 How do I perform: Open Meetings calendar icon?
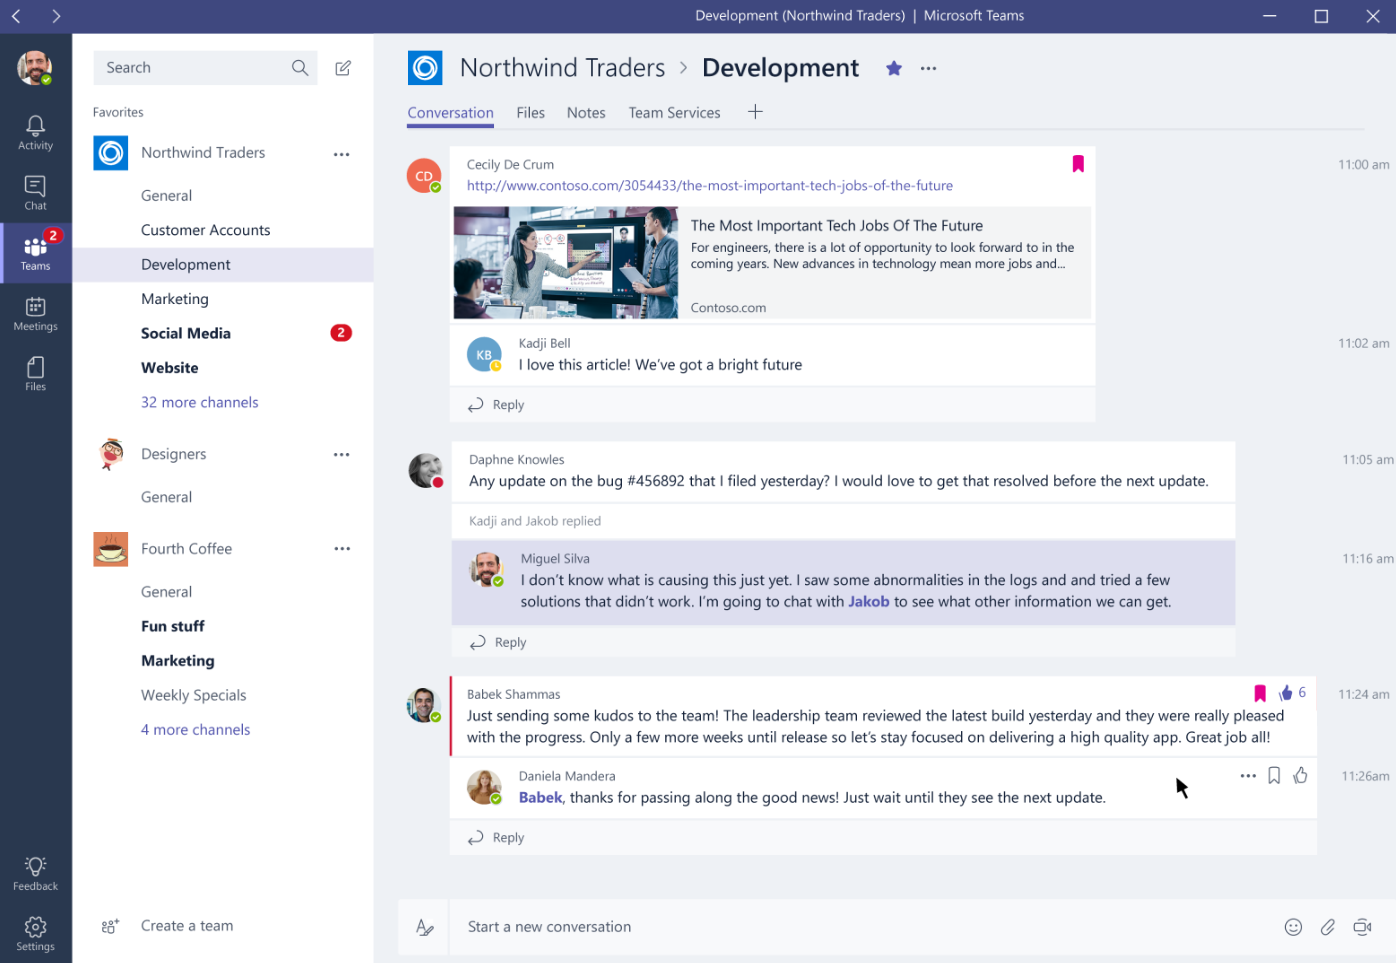(x=35, y=313)
